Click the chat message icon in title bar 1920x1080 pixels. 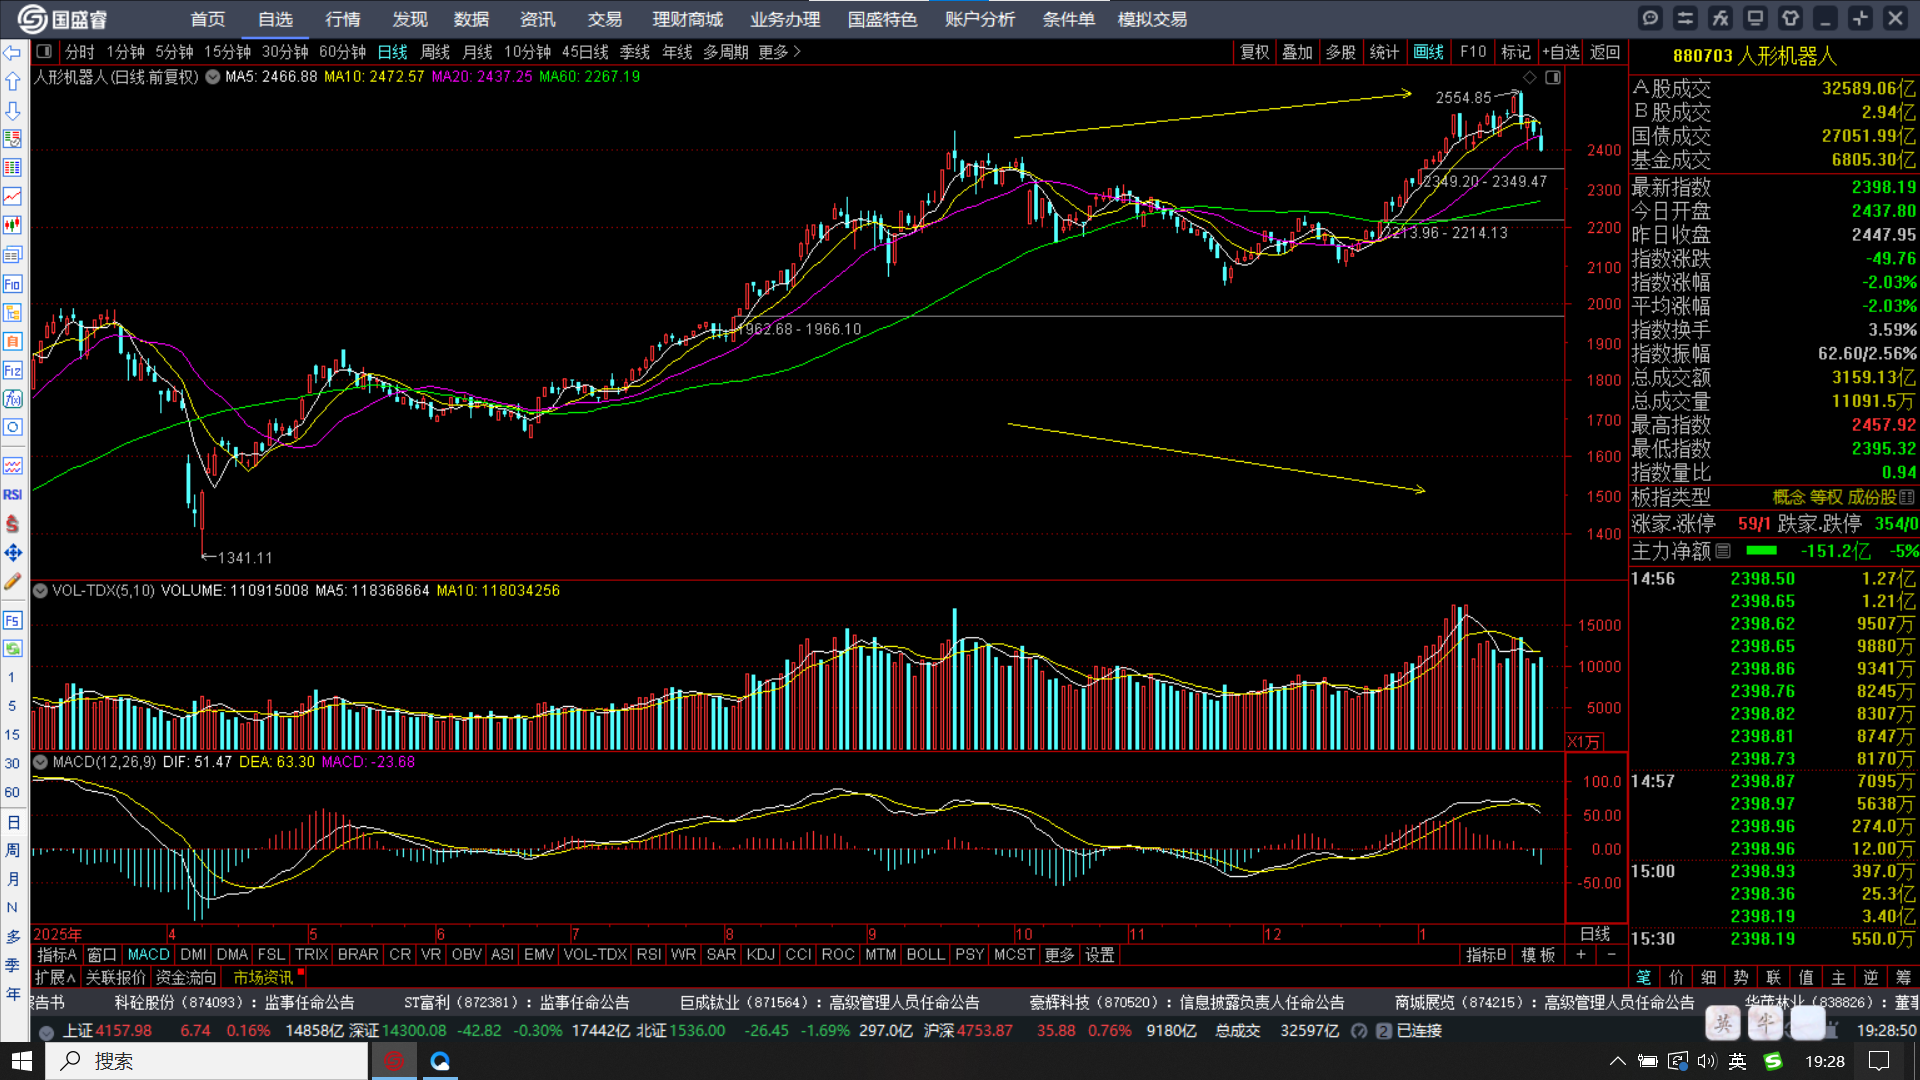pyautogui.click(x=1650, y=18)
